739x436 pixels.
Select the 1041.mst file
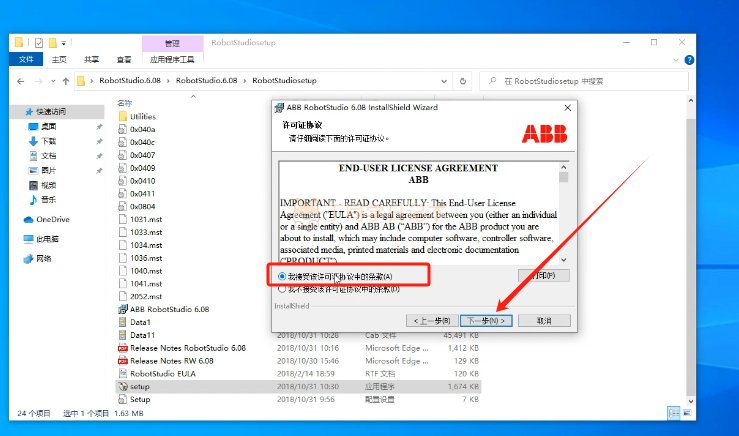[146, 284]
